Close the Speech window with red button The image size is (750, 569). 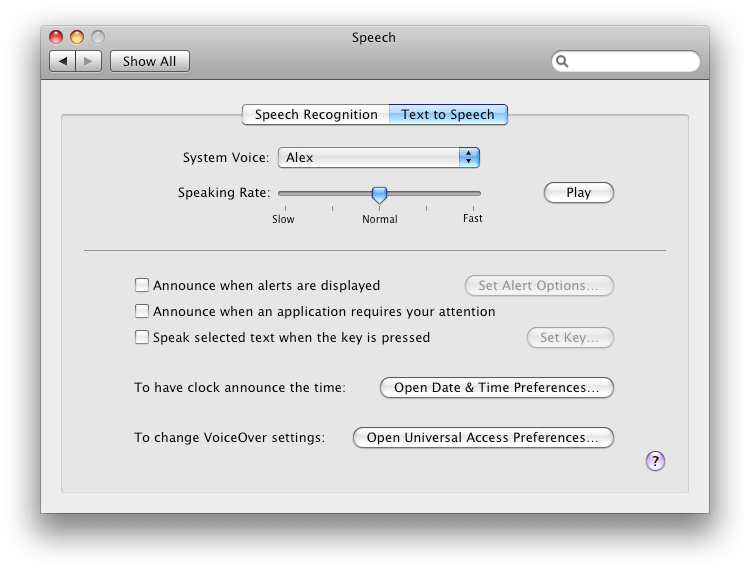[x=57, y=38]
